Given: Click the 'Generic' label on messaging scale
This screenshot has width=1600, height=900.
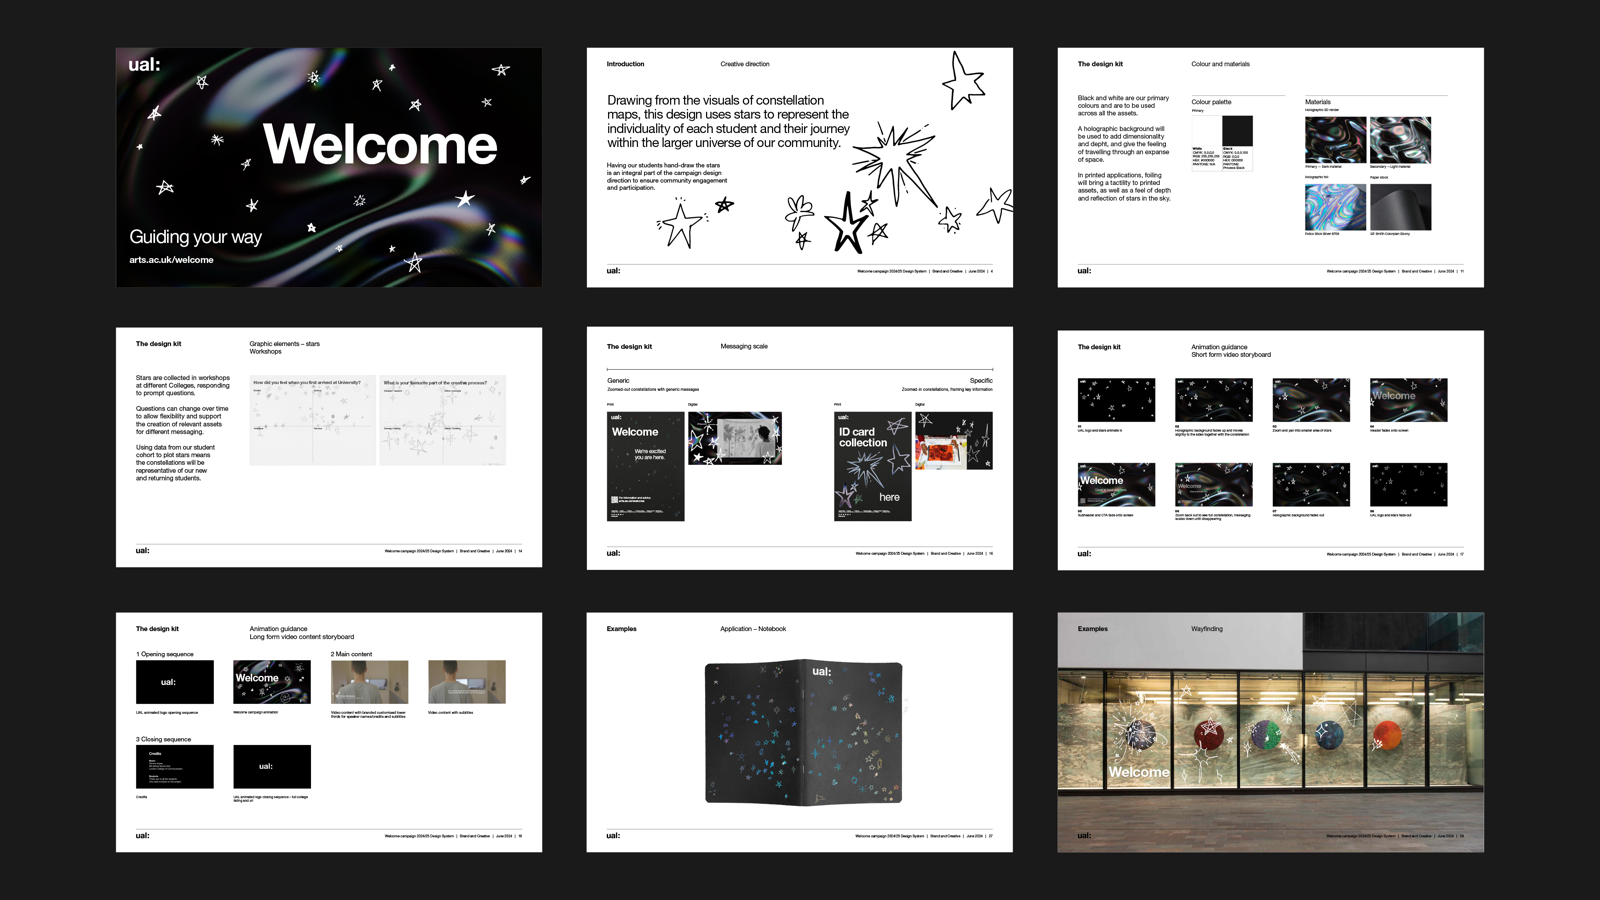Looking at the screenshot, I should point(618,381).
